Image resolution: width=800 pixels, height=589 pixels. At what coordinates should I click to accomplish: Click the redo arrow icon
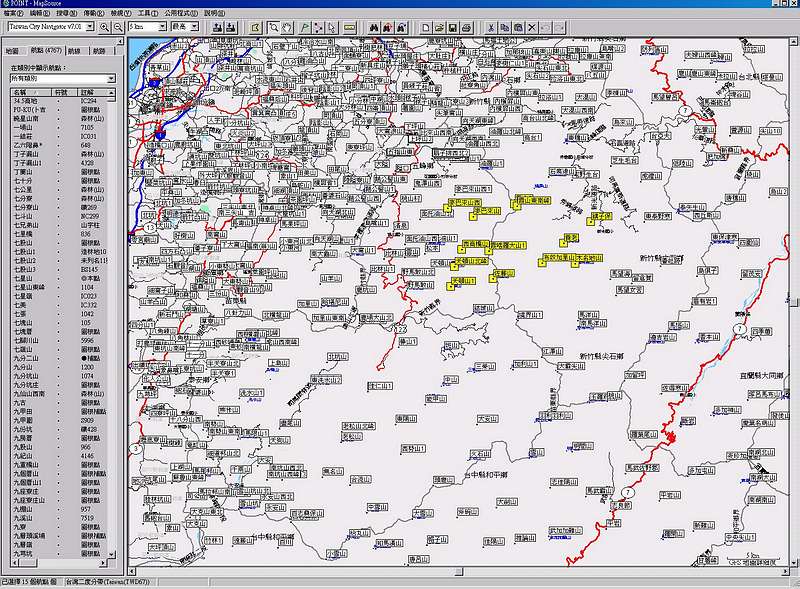tap(559, 28)
